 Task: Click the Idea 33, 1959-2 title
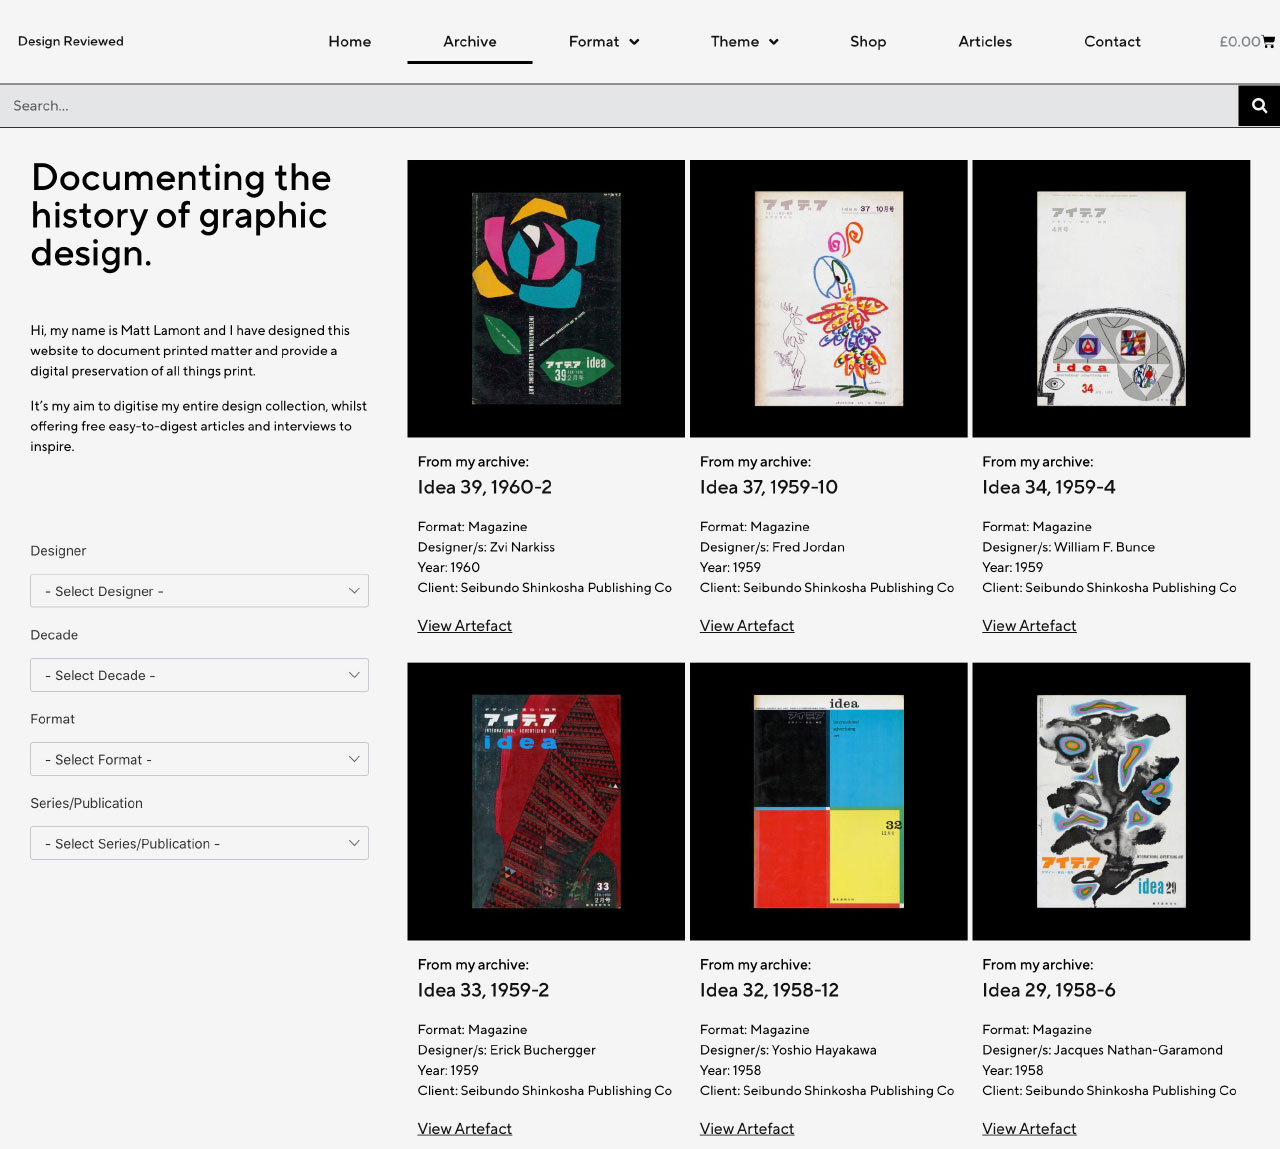pyautogui.click(x=483, y=990)
